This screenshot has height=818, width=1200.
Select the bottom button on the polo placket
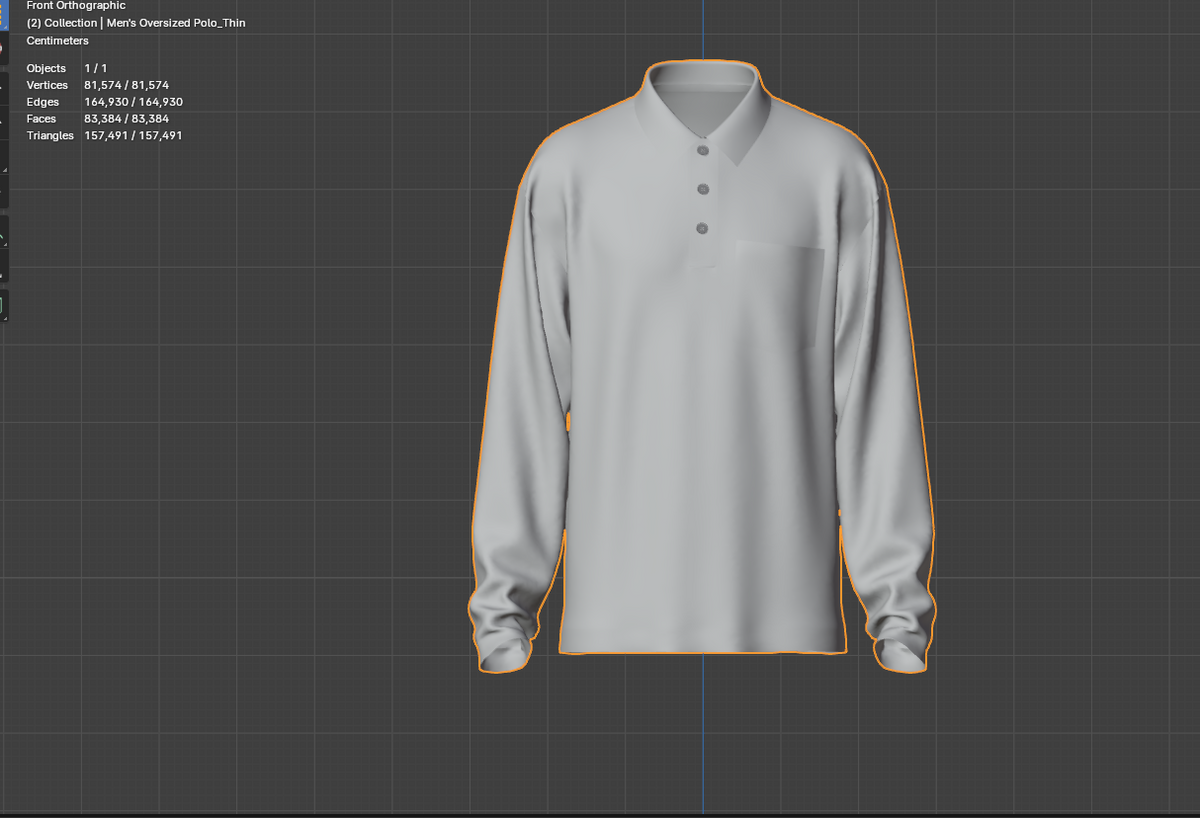[x=702, y=229]
